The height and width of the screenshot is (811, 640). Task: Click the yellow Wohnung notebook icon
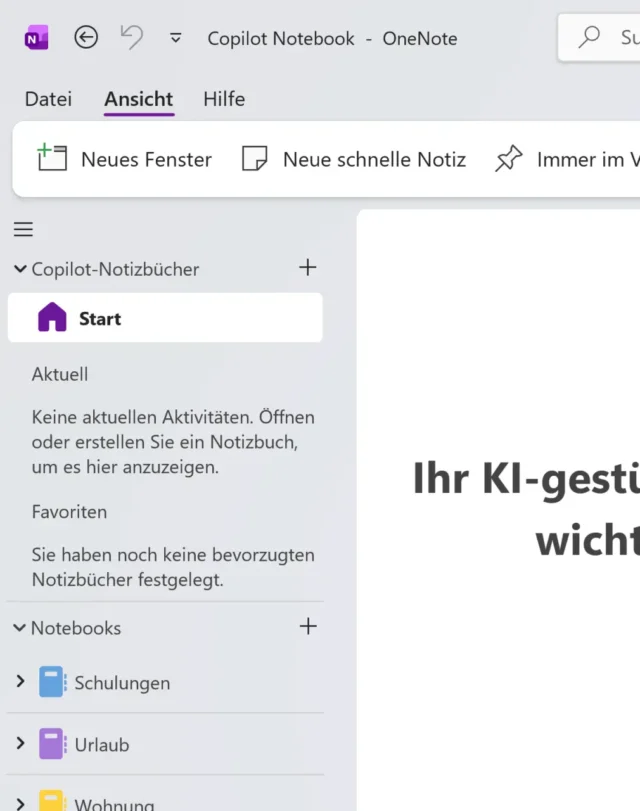click(x=53, y=801)
